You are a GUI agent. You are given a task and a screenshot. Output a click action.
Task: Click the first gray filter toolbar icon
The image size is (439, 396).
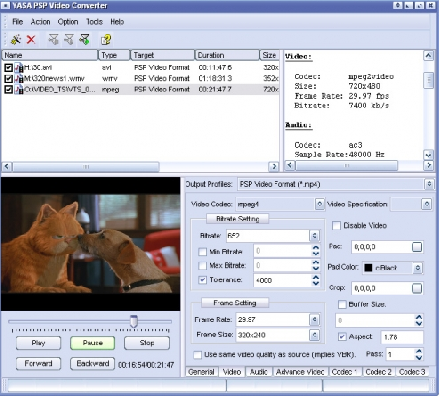click(x=53, y=39)
